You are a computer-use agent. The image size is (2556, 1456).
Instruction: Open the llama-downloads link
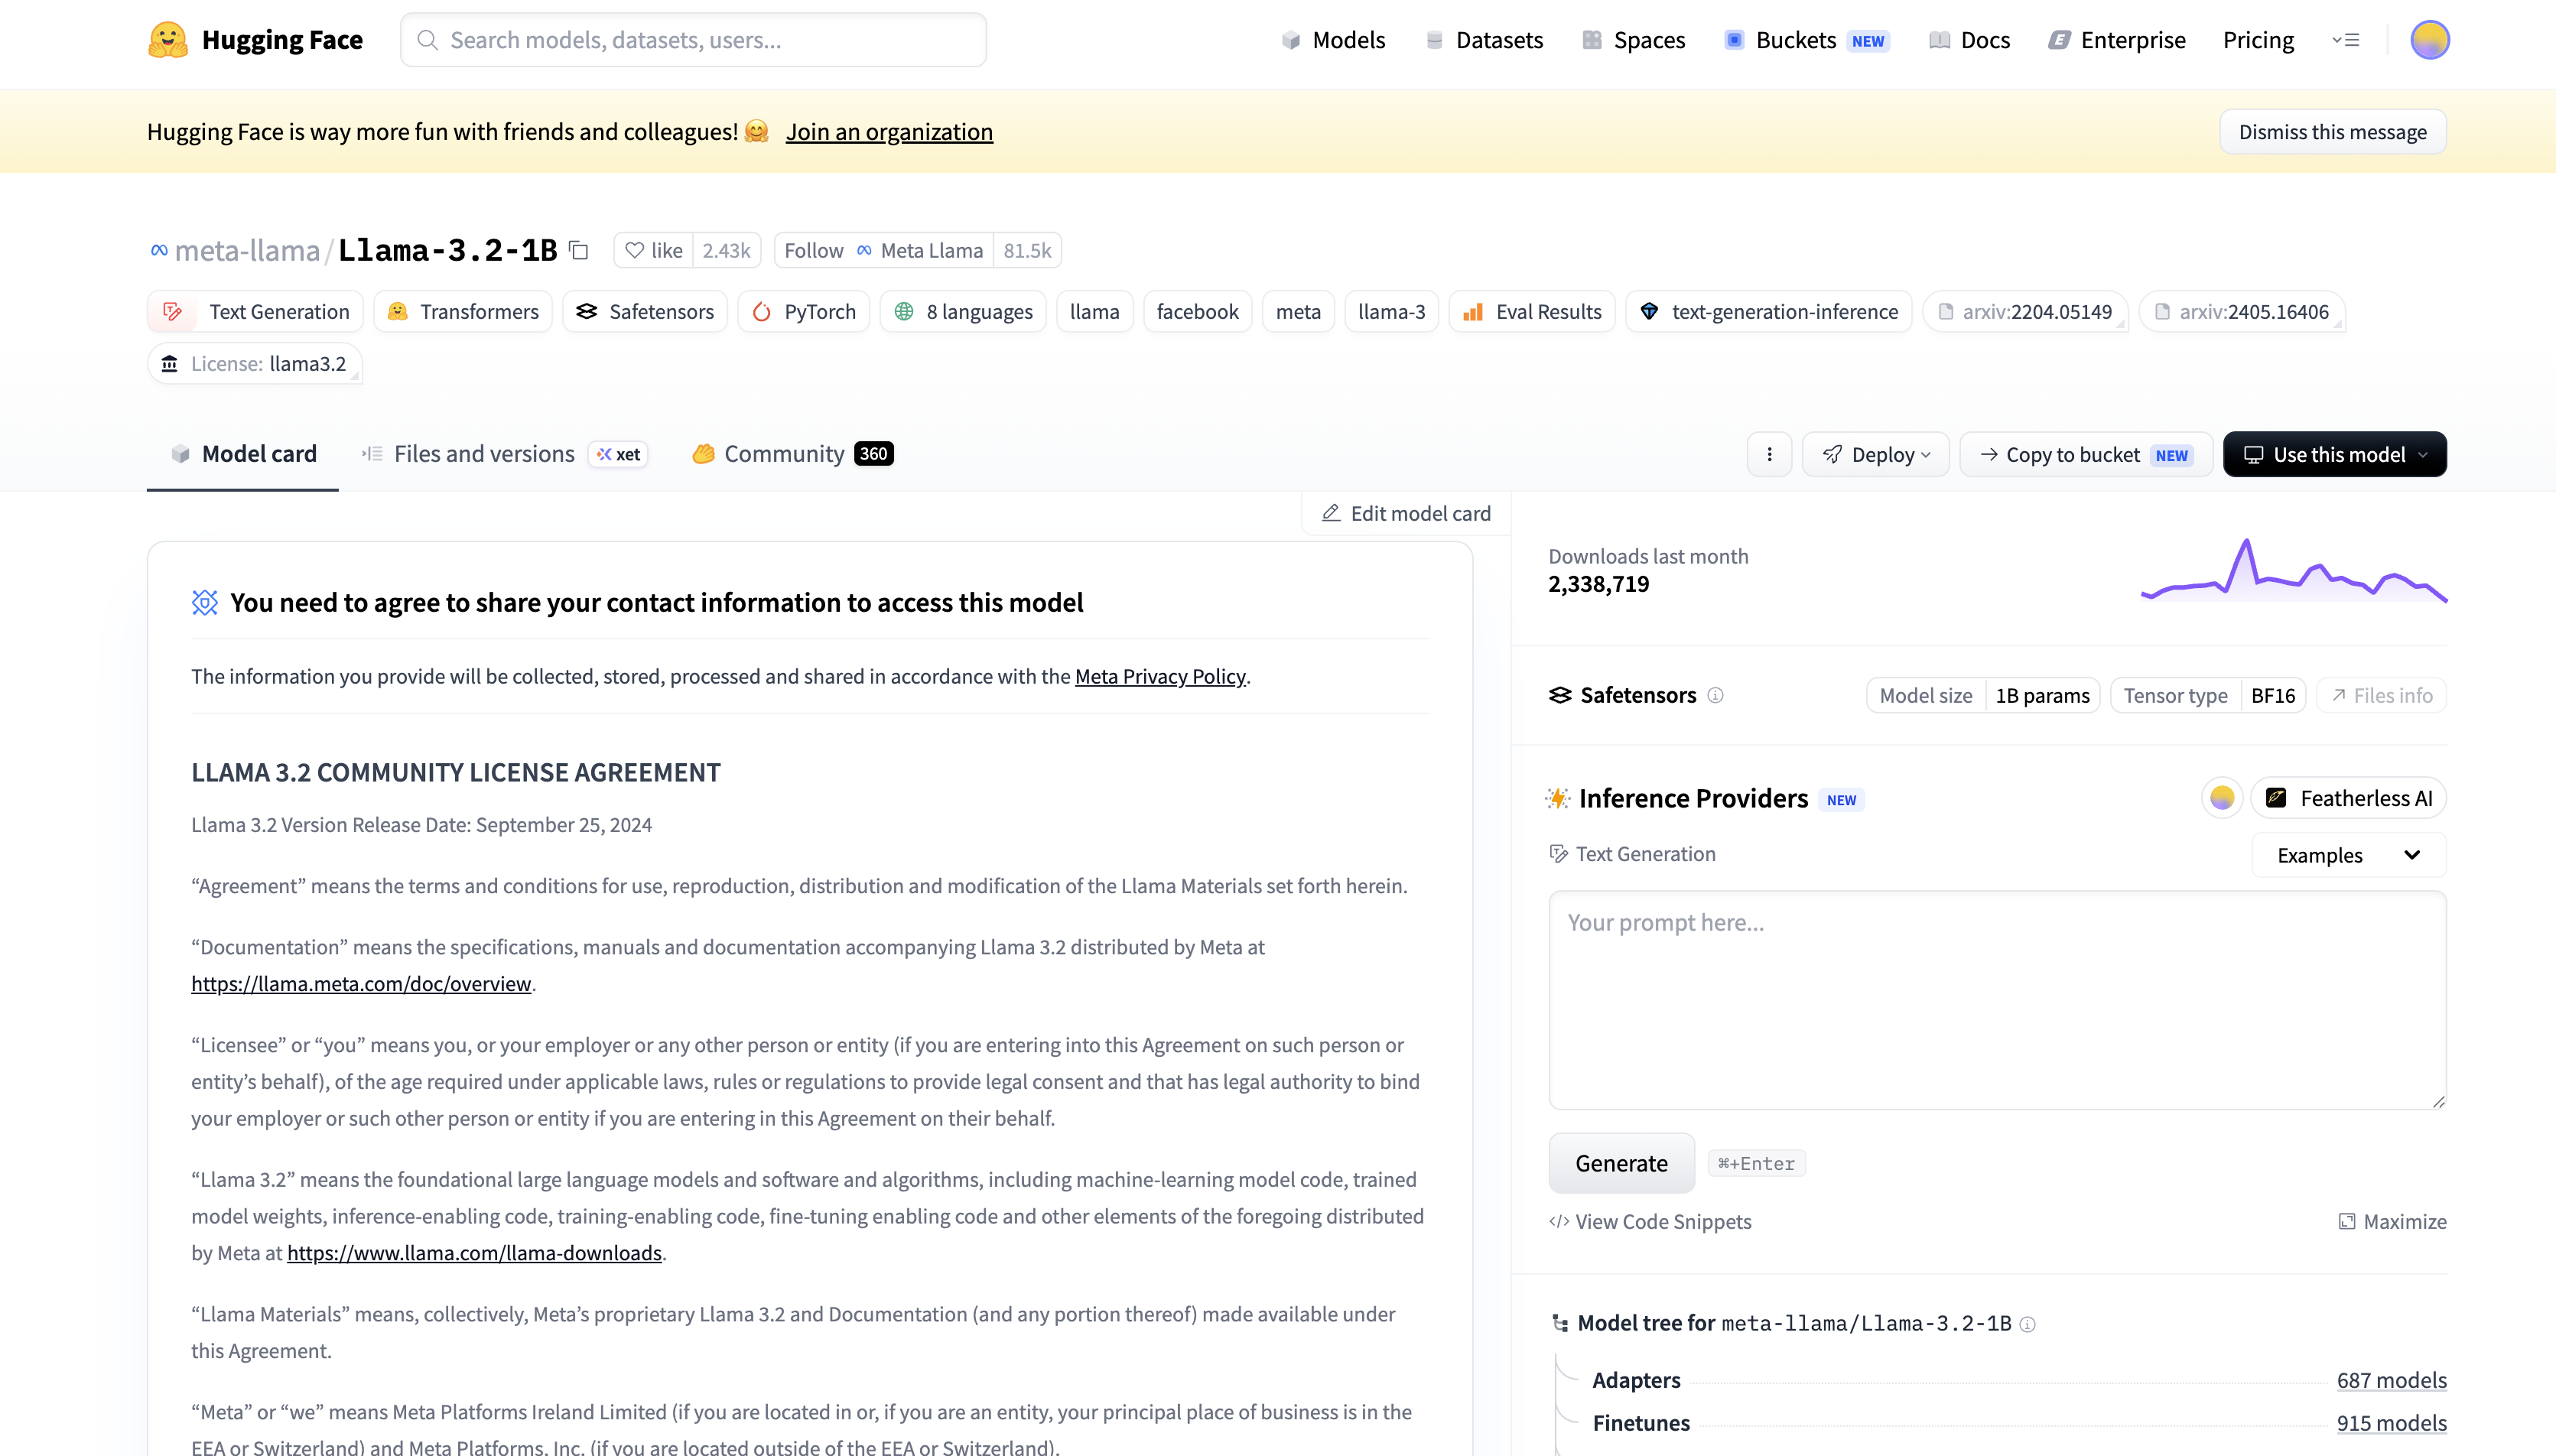click(x=474, y=1252)
